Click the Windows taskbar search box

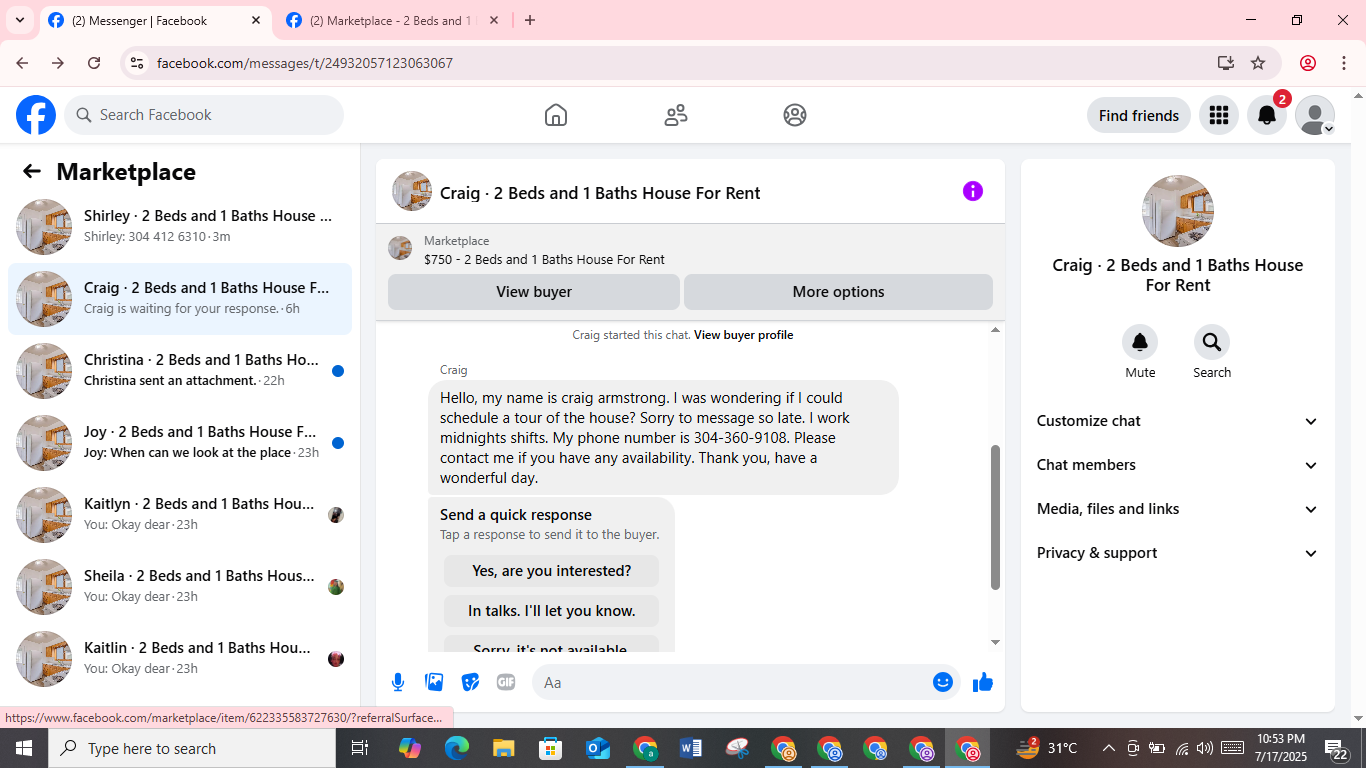coord(191,748)
